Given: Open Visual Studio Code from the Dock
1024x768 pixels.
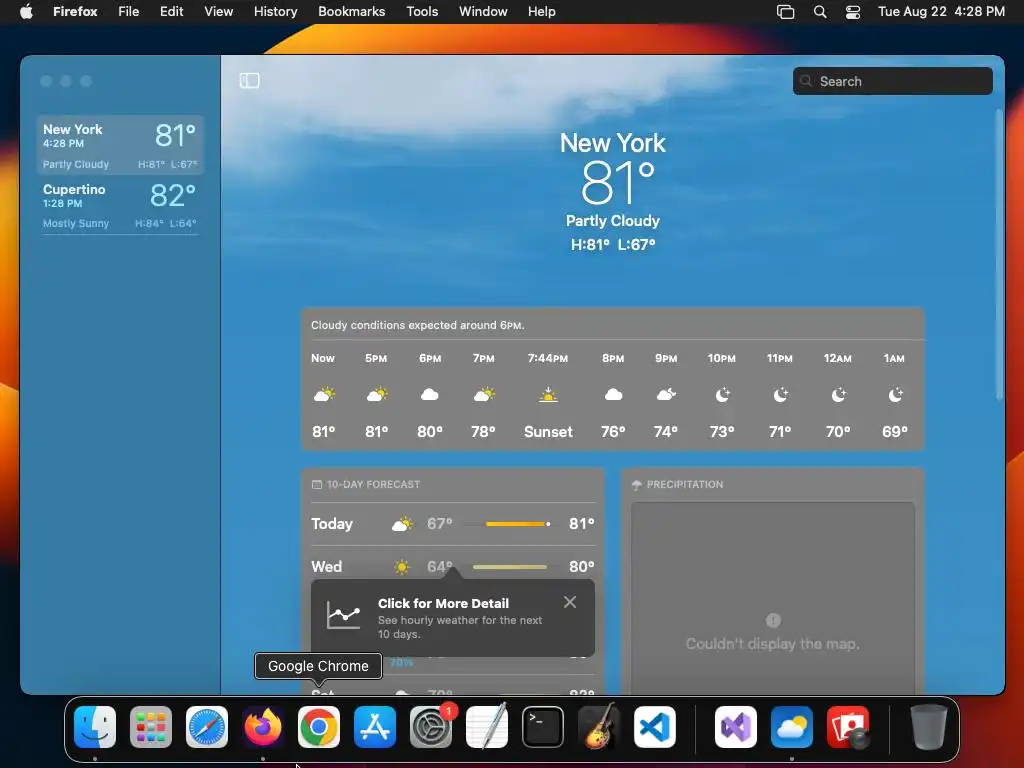Looking at the screenshot, I should pyautogui.click(x=655, y=727).
